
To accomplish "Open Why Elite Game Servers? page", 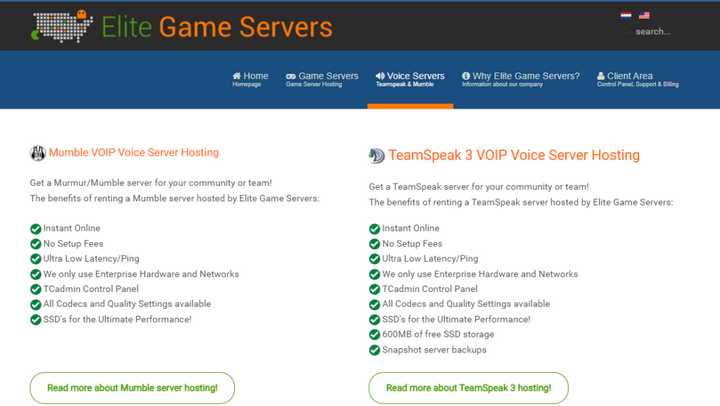I will [520, 79].
